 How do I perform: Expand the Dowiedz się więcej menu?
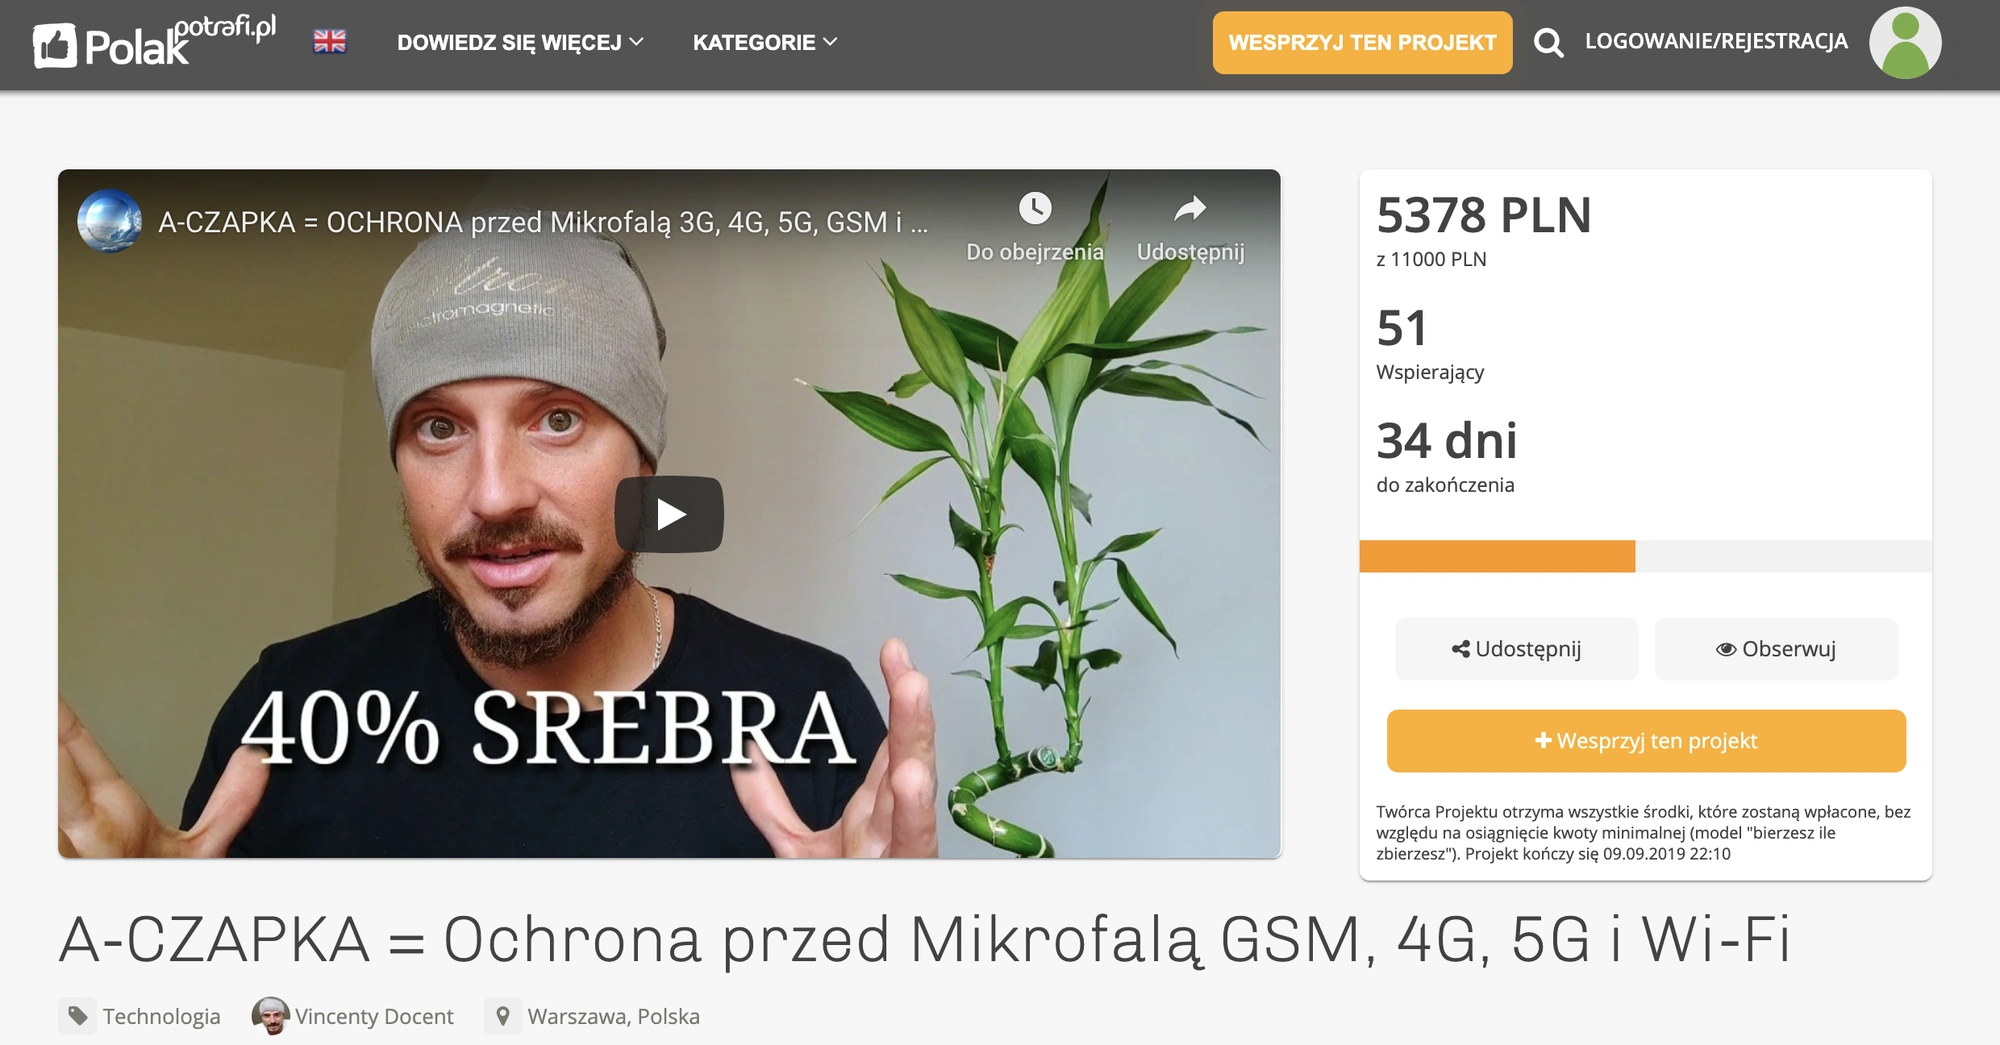point(520,42)
